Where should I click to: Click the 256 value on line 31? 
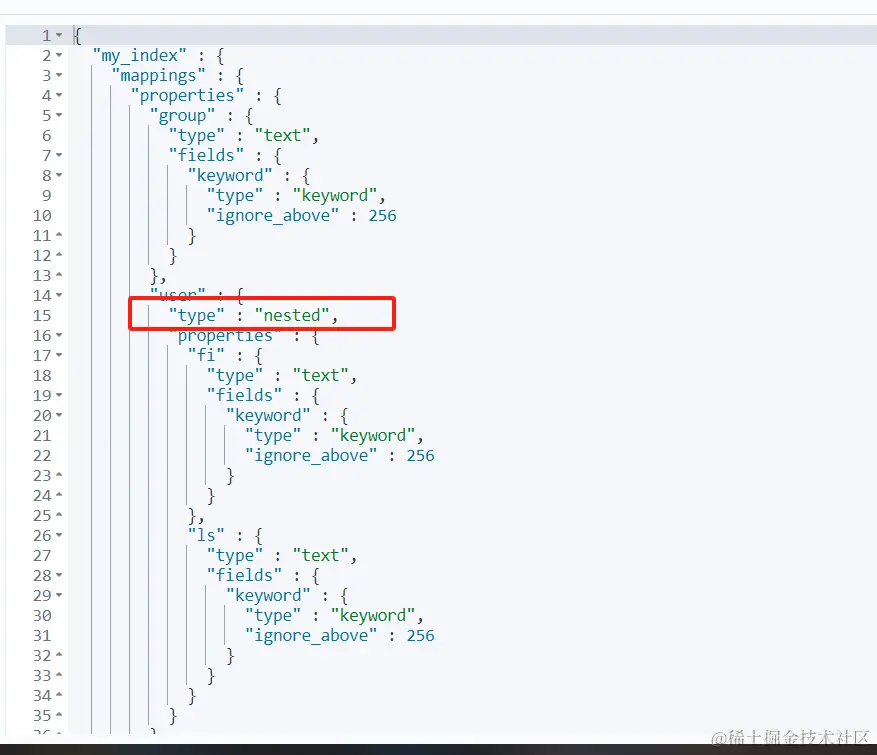point(421,636)
